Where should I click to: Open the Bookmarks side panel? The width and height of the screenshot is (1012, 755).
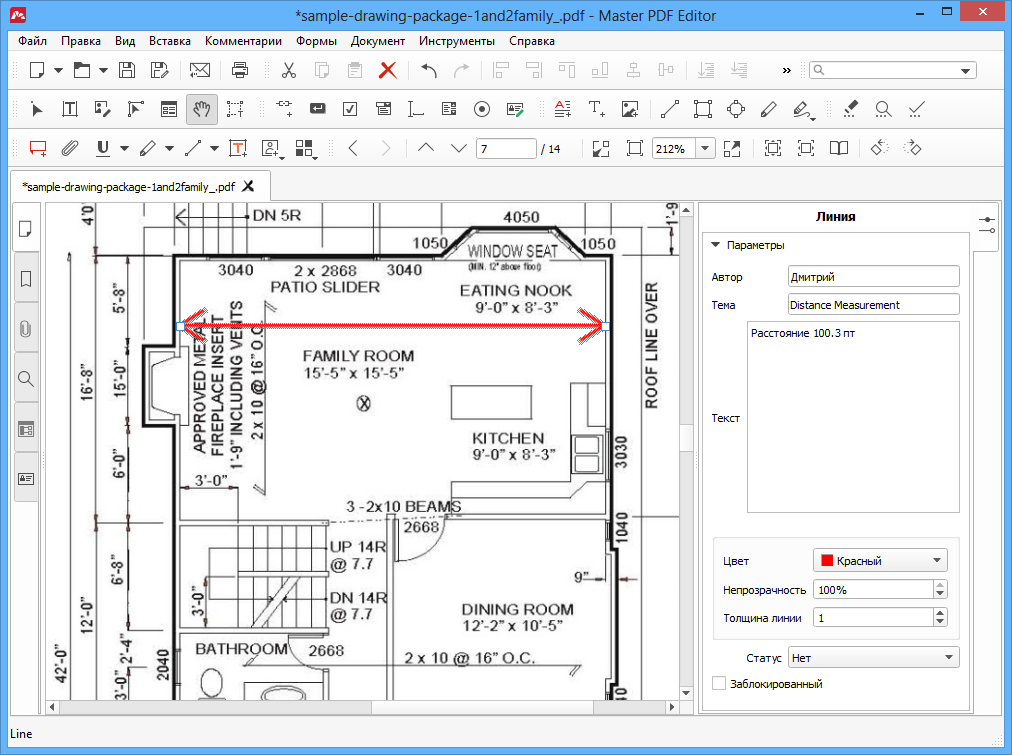pos(26,279)
